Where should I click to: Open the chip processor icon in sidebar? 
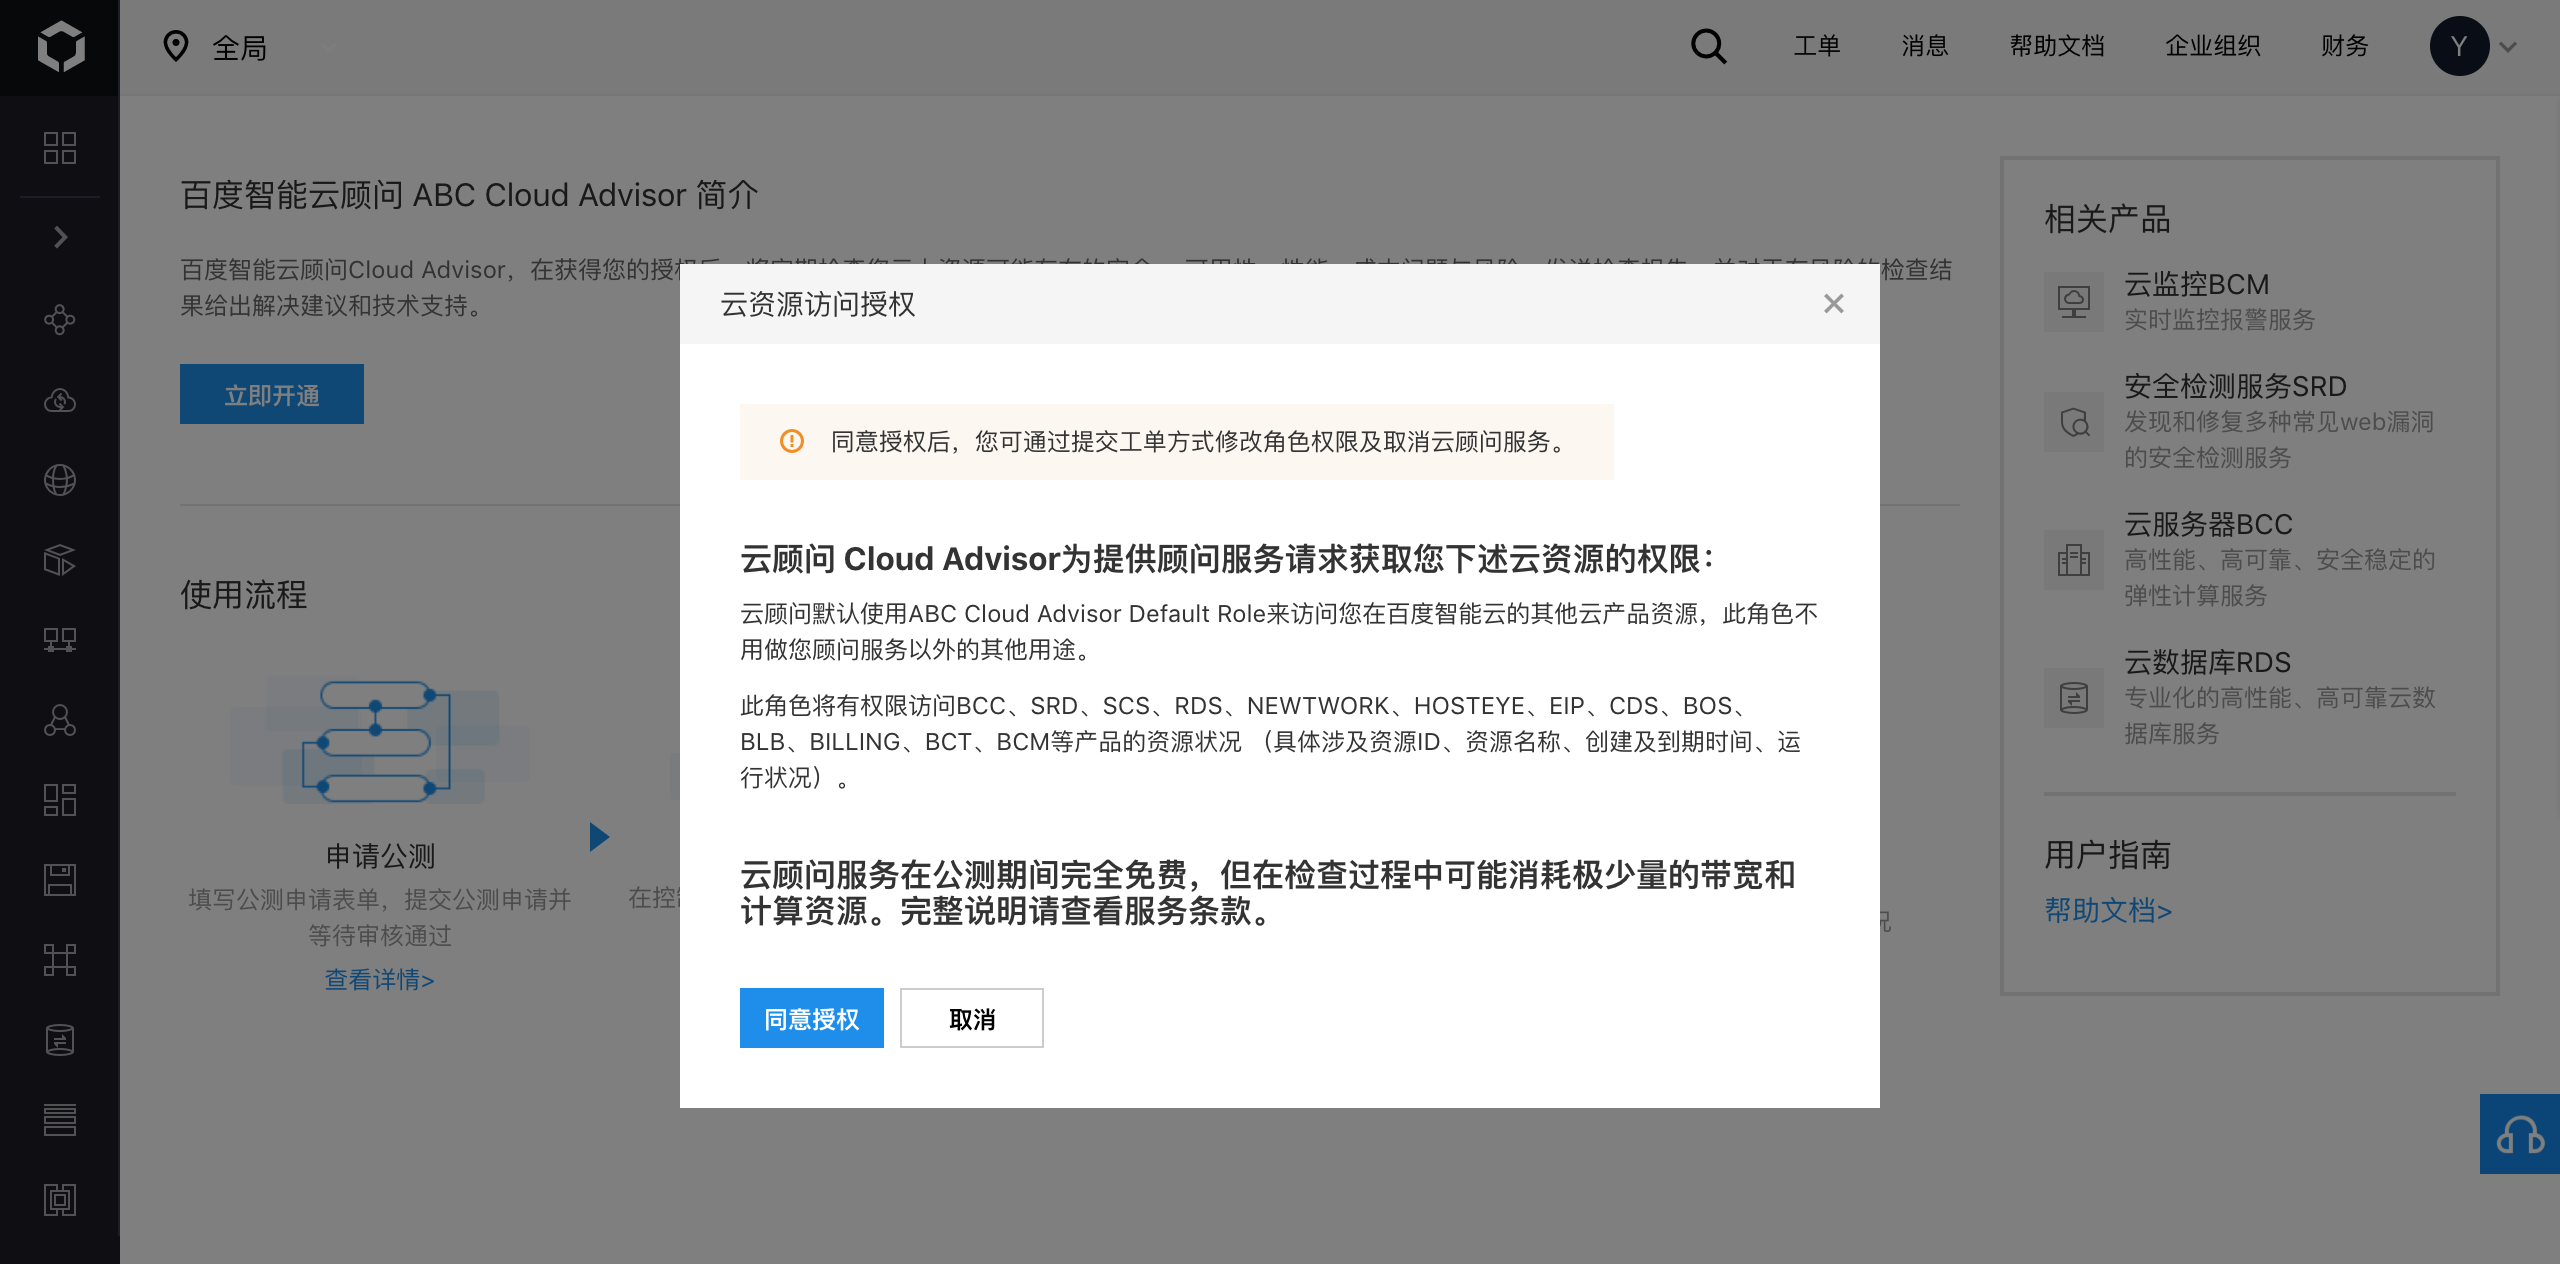60,1200
